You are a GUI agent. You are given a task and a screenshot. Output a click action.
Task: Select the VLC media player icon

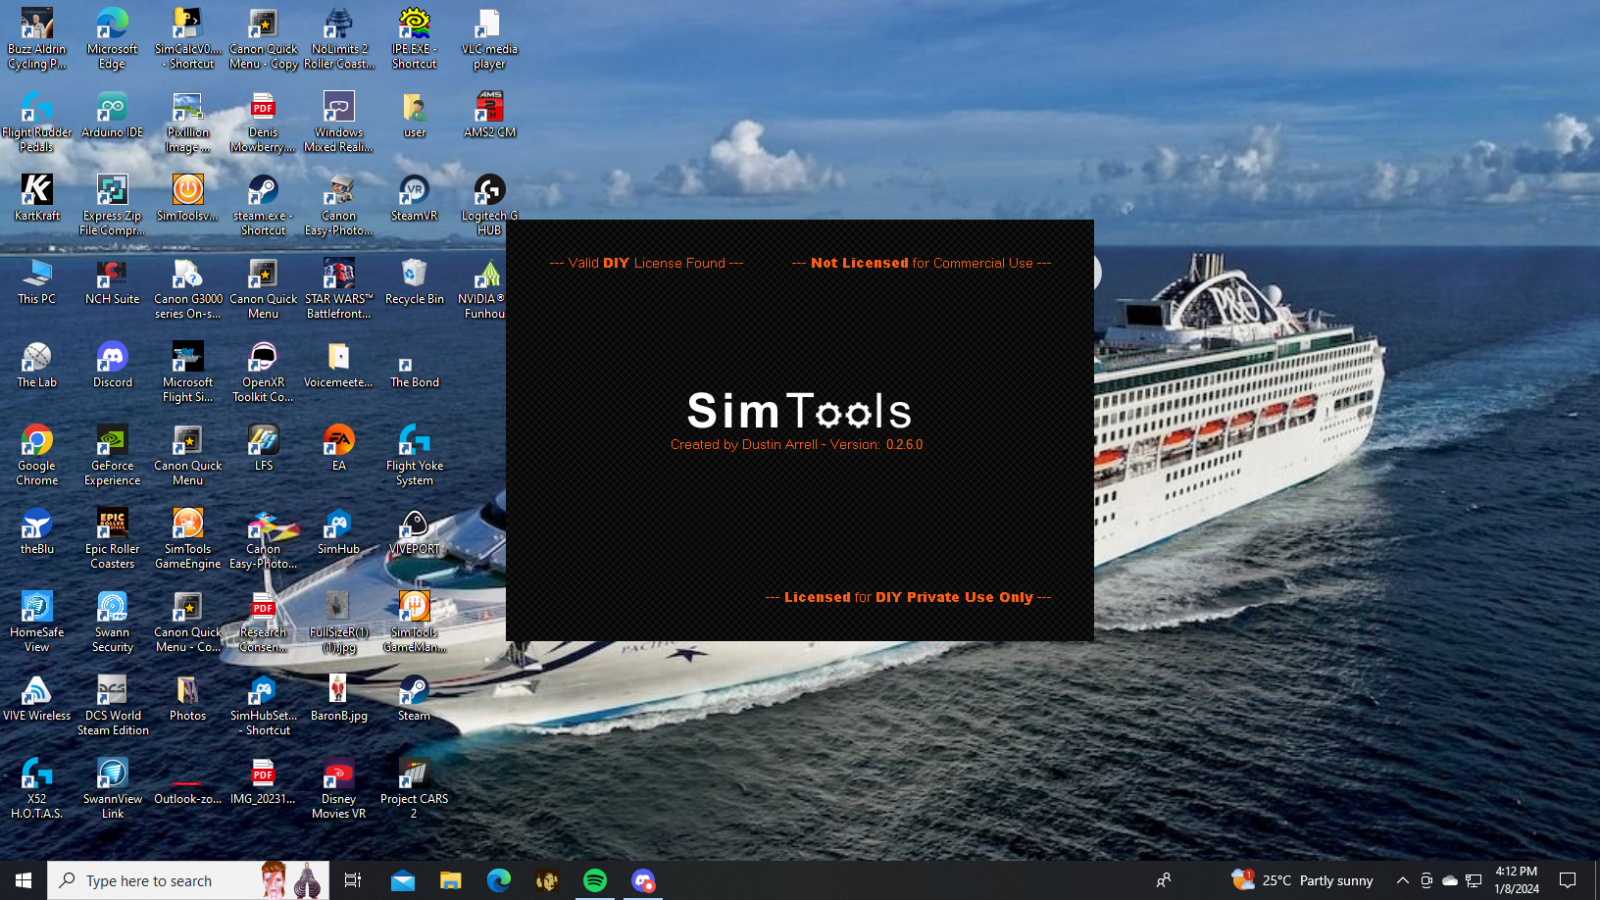tap(489, 38)
